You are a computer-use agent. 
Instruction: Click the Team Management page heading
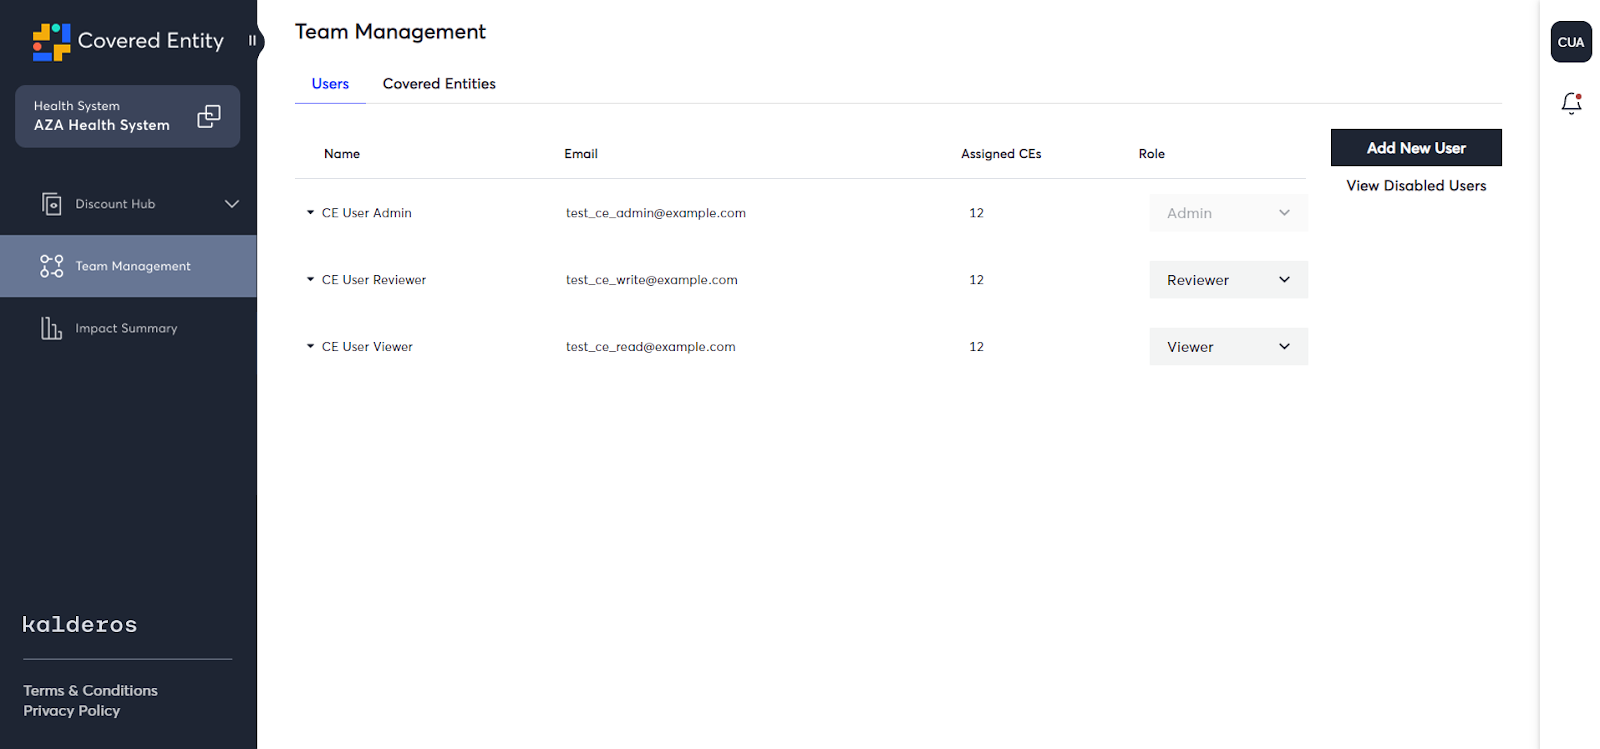pyautogui.click(x=390, y=32)
